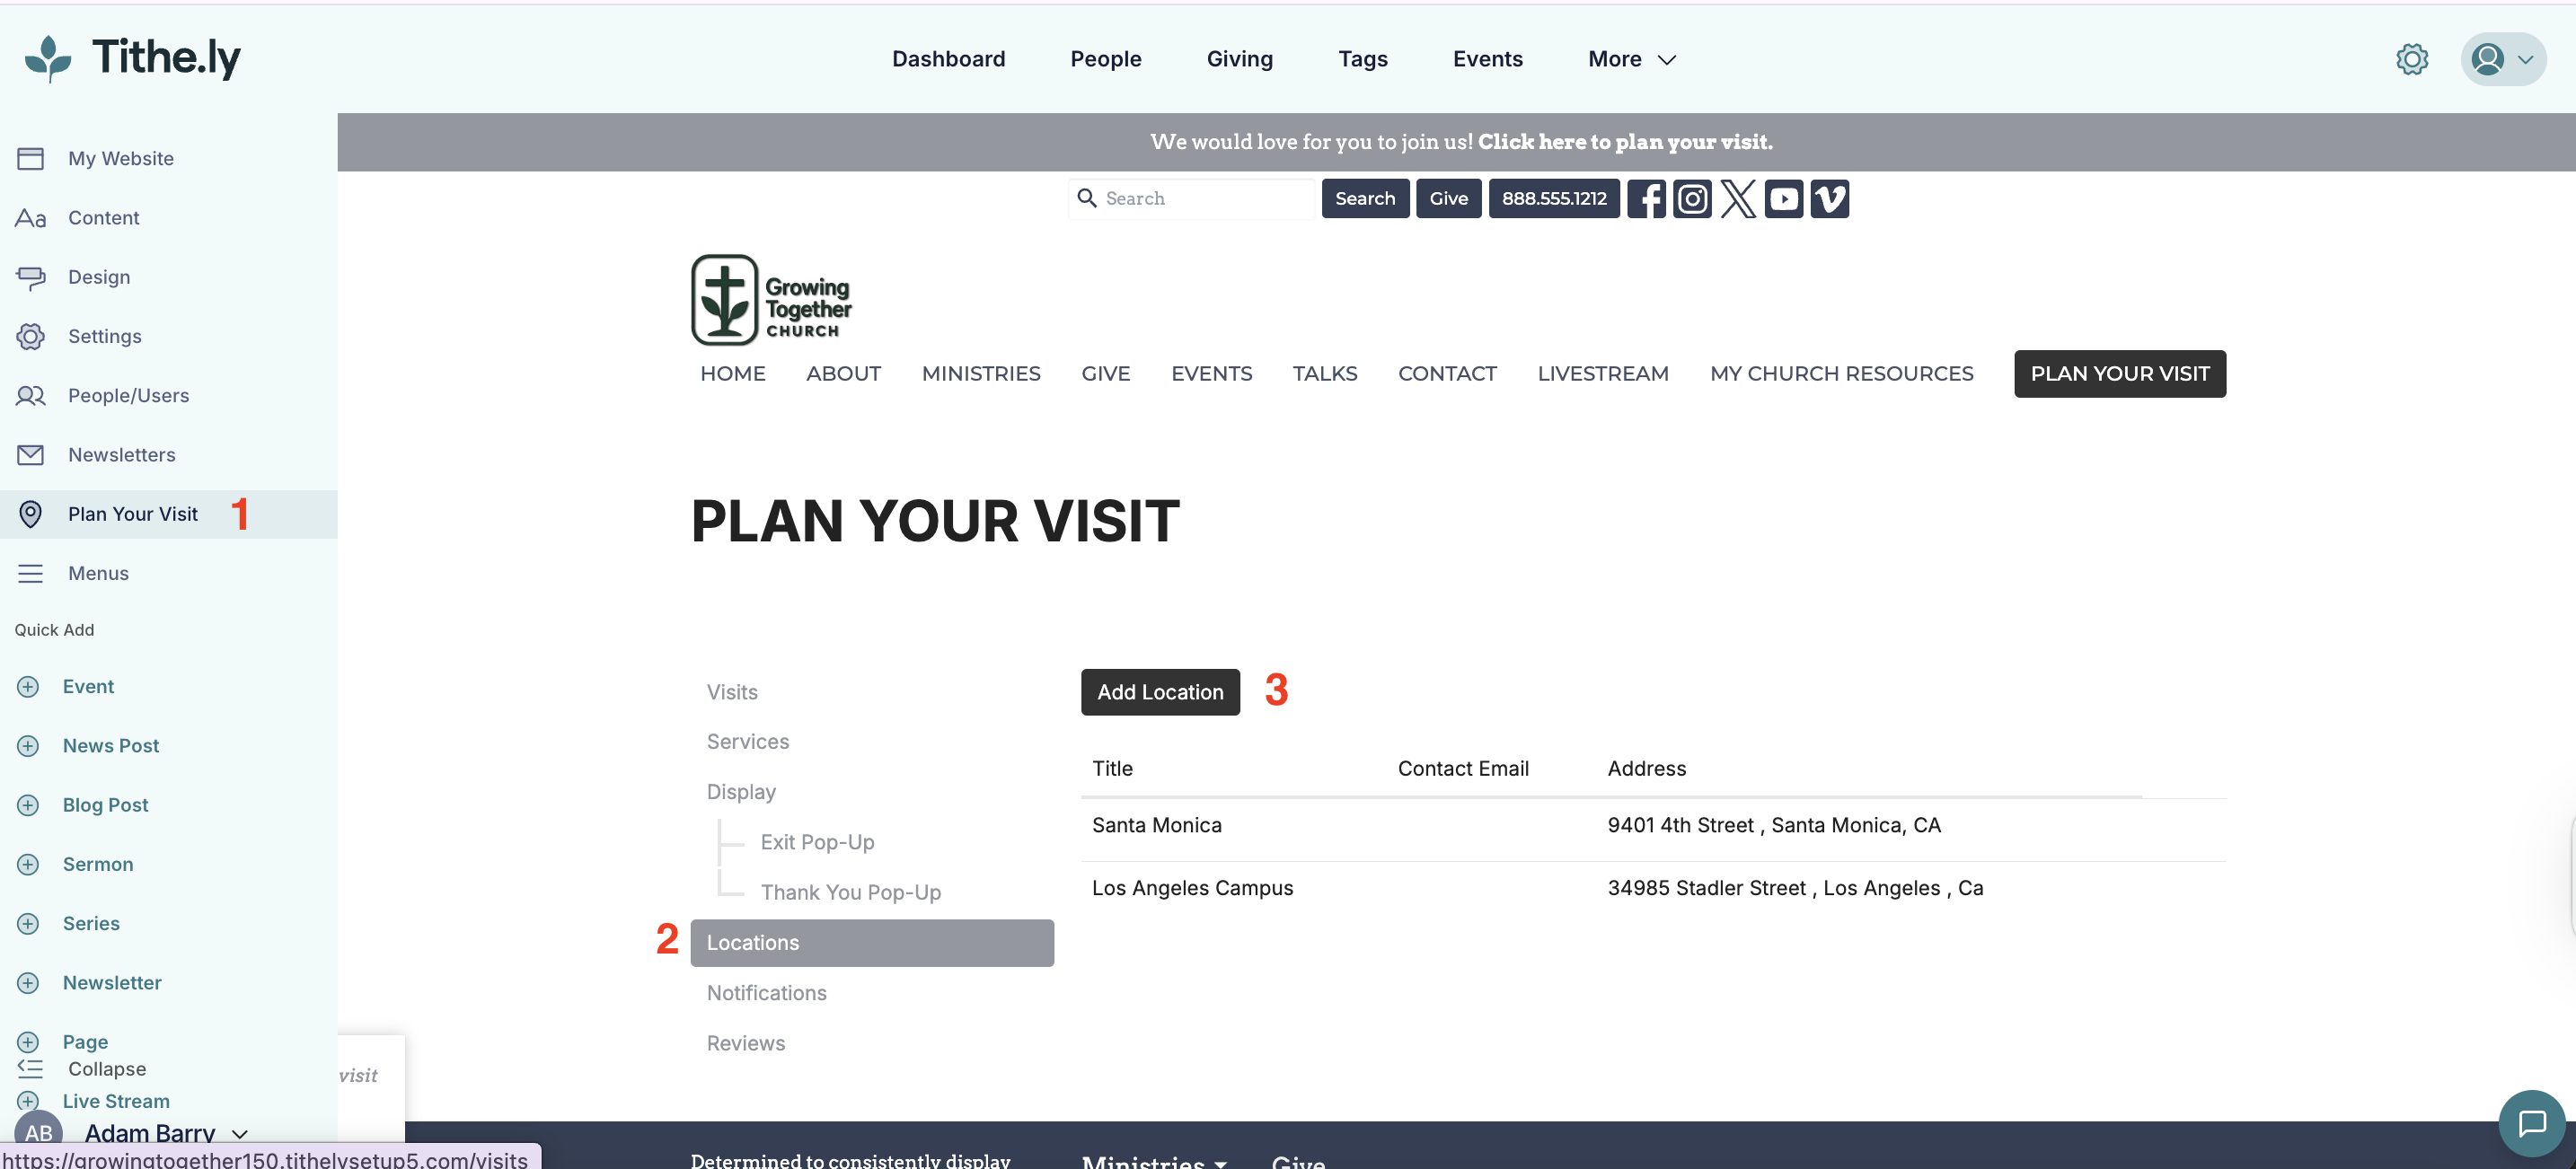Click the Menus hamburger icon
The image size is (2576, 1169).
(31, 573)
